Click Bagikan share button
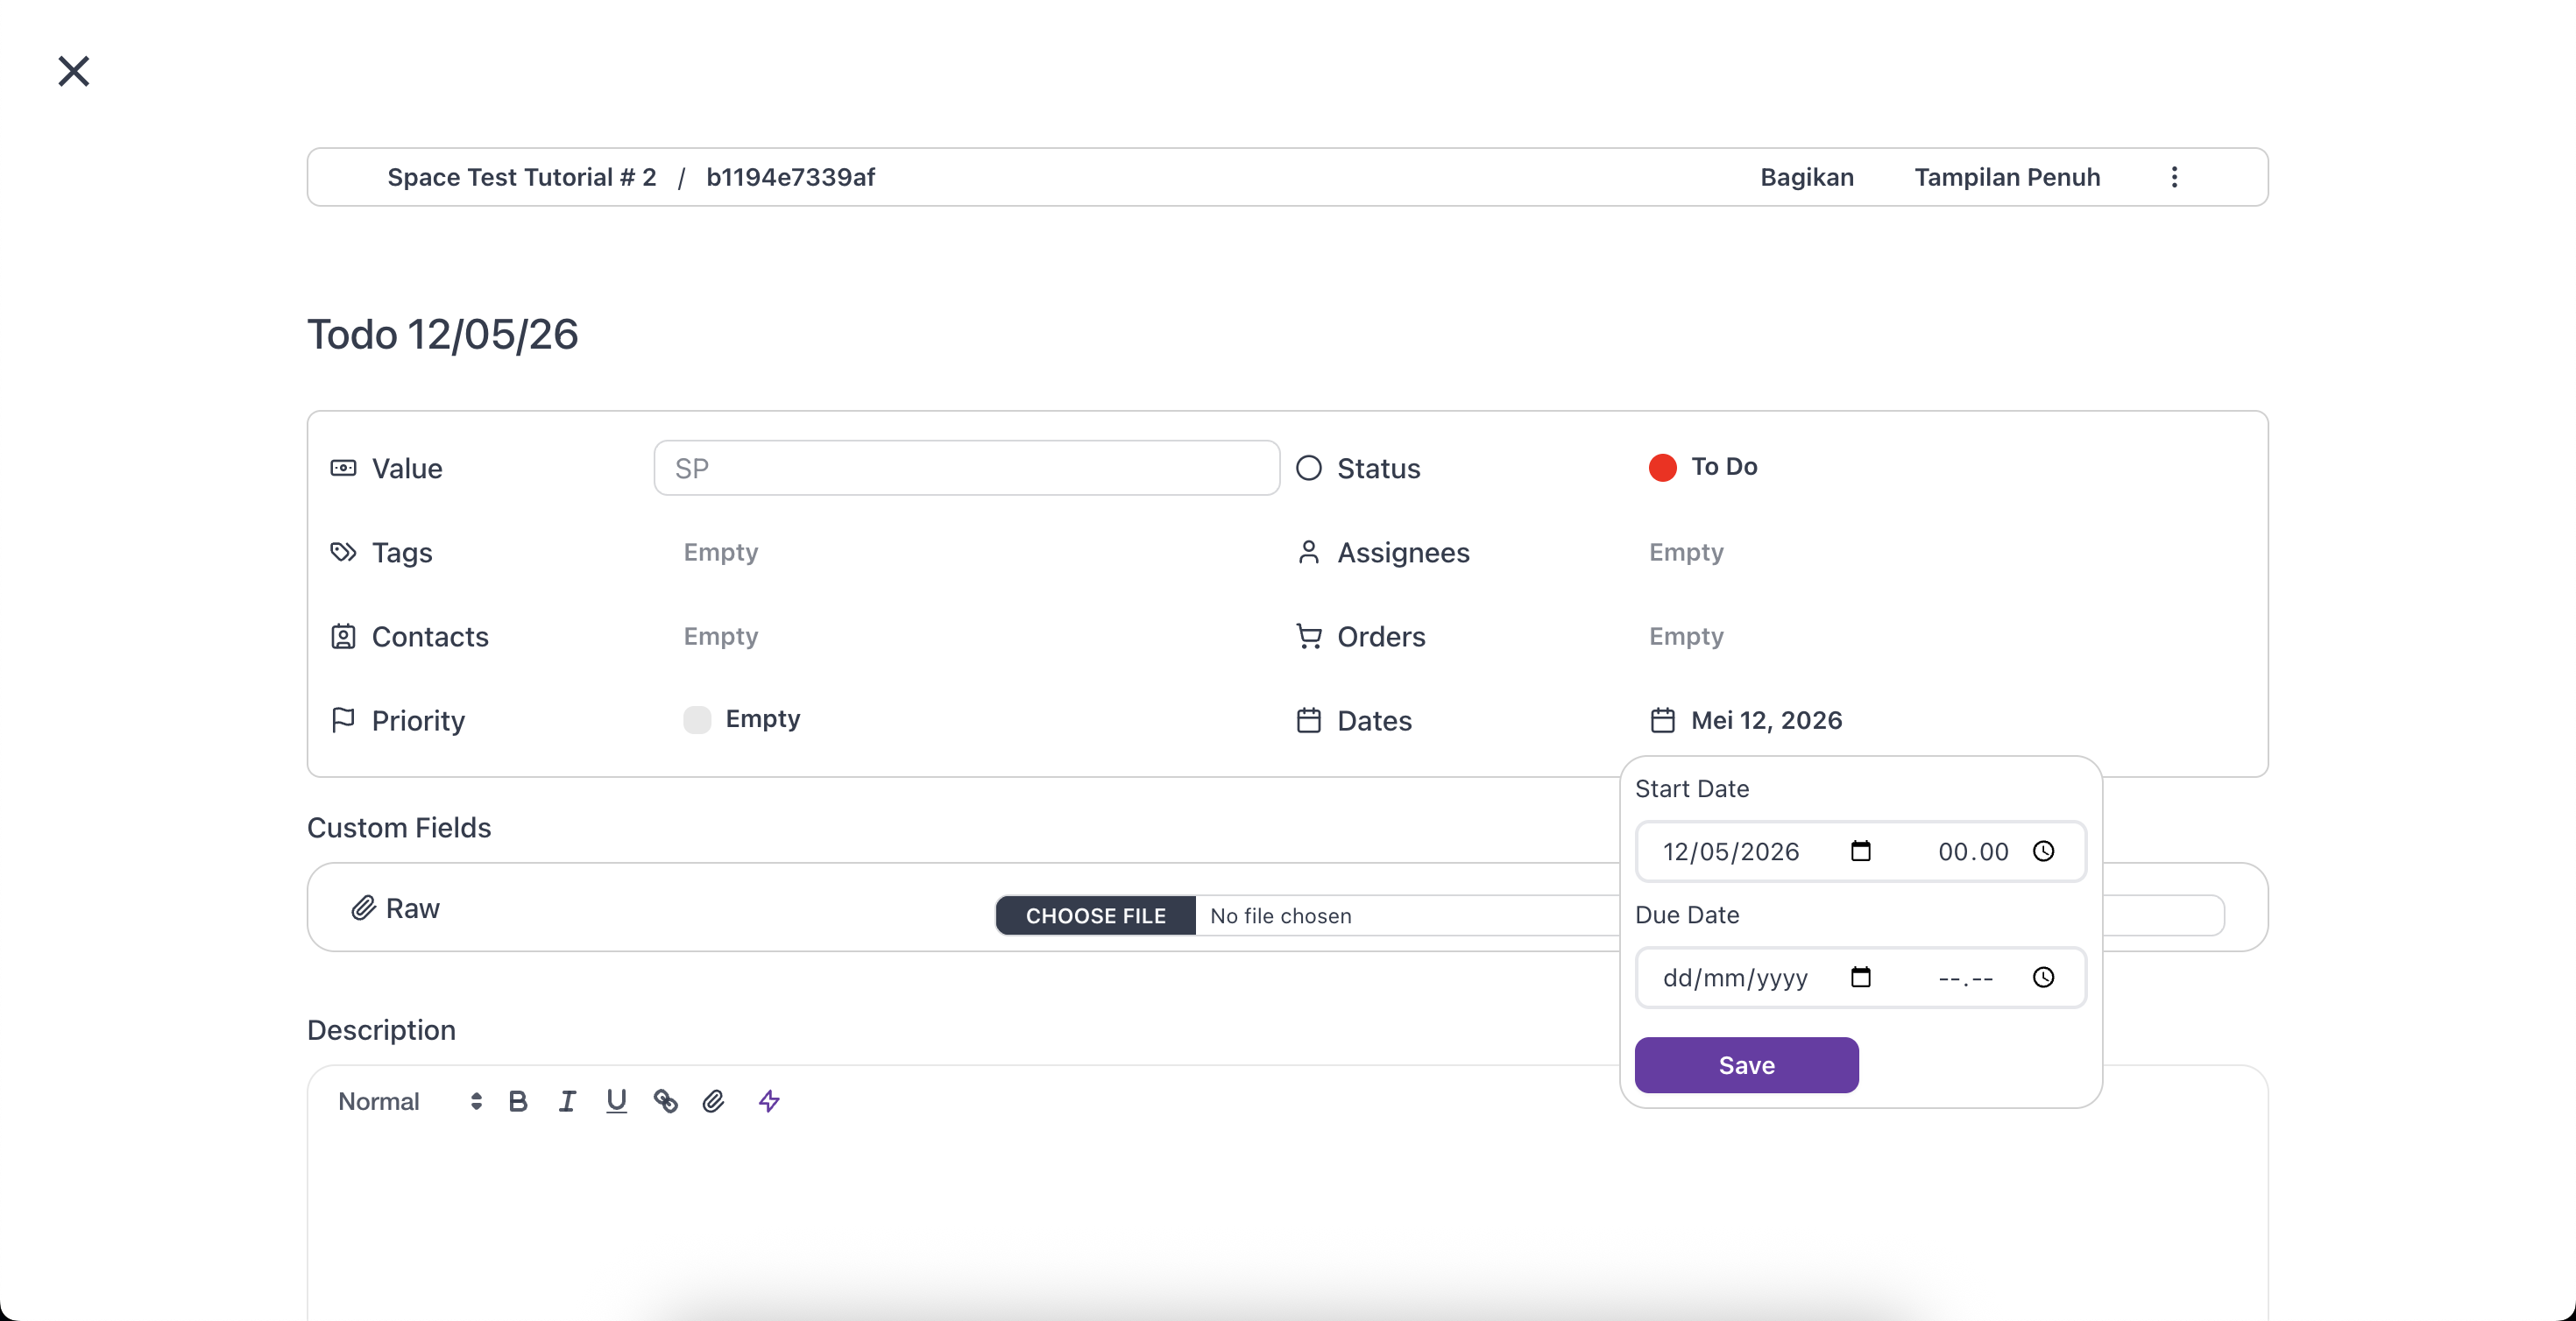The image size is (2576, 1321). click(x=1806, y=177)
